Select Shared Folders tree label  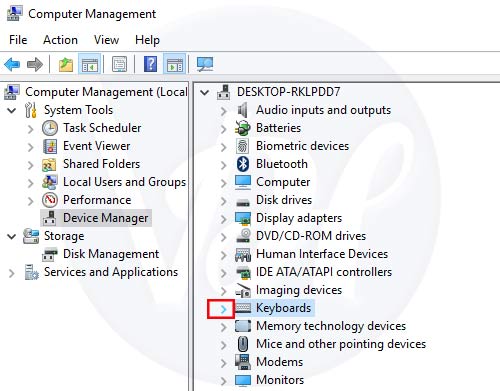point(101,164)
